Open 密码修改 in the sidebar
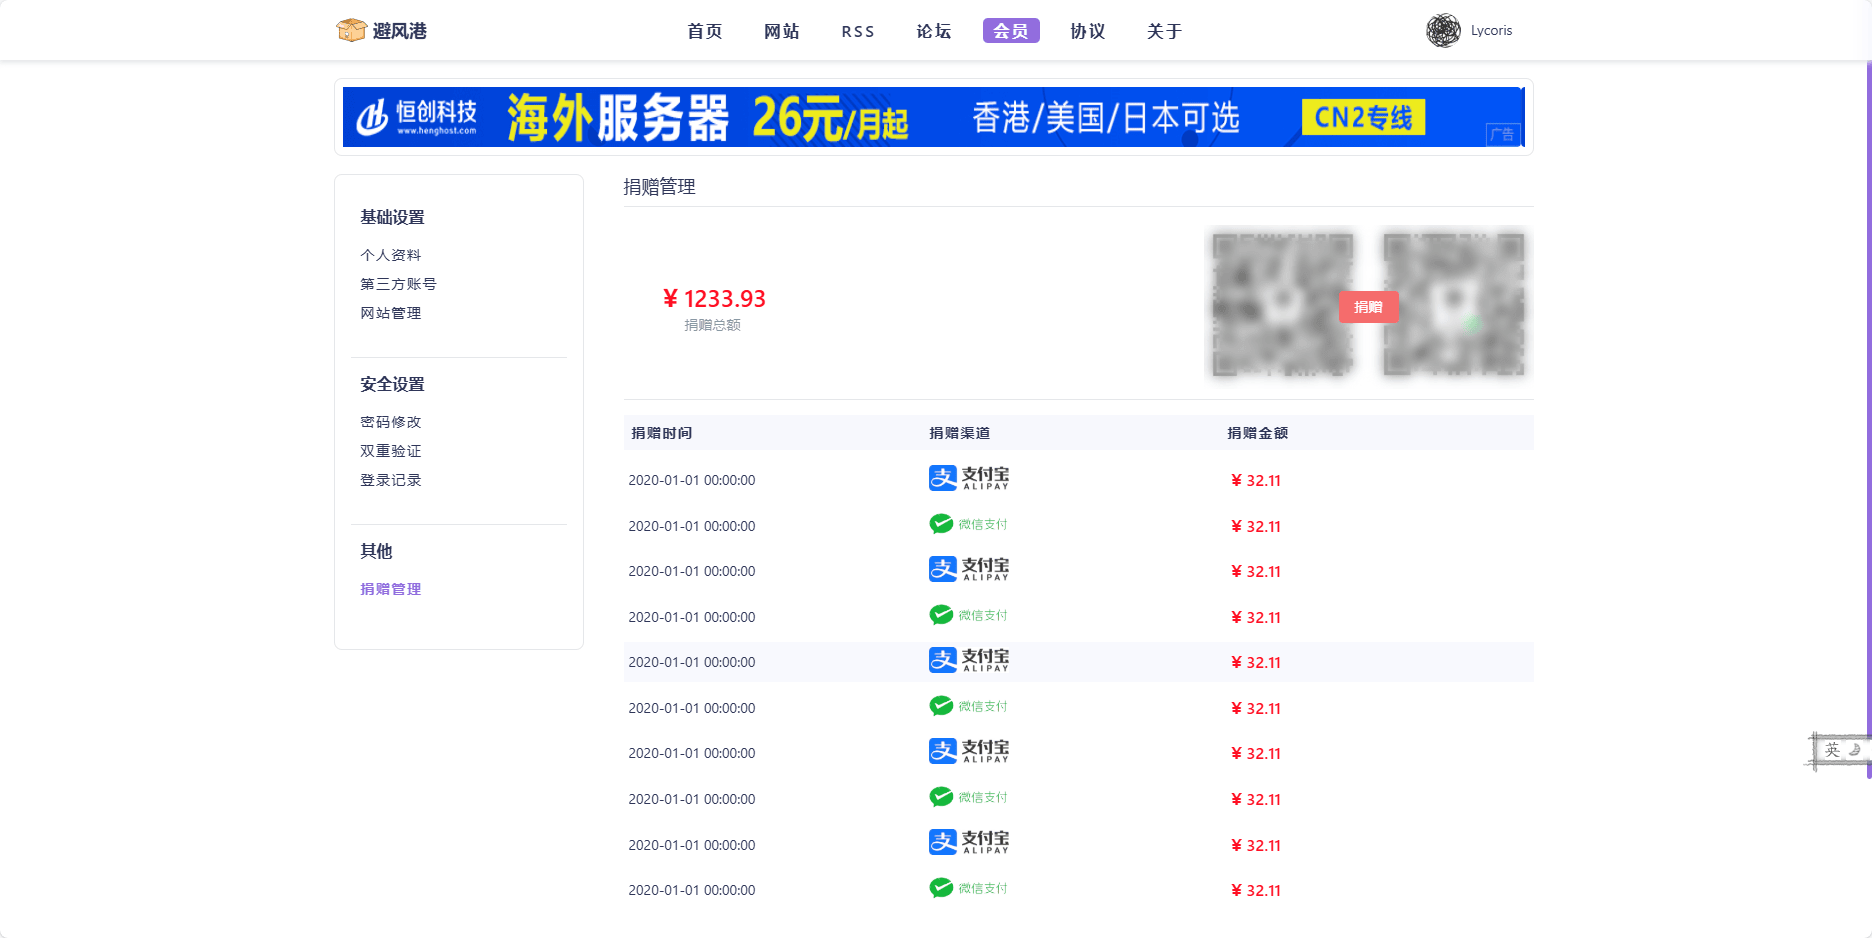 pyautogui.click(x=391, y=422)
